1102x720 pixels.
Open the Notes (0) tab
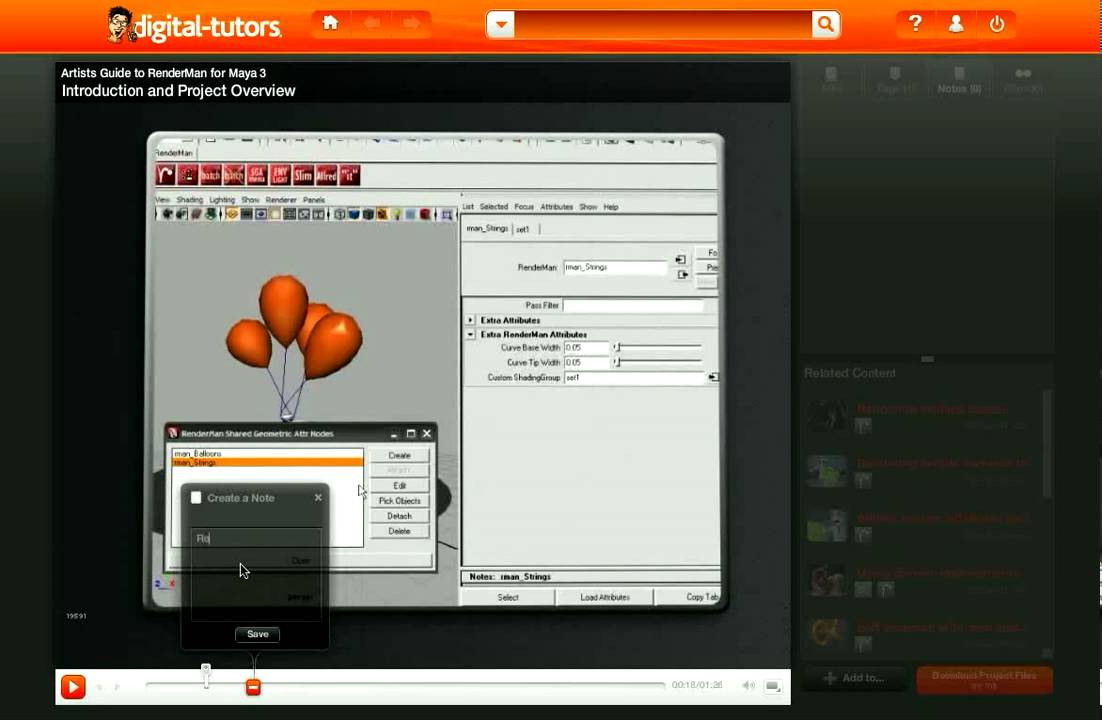tap(959, 80)
